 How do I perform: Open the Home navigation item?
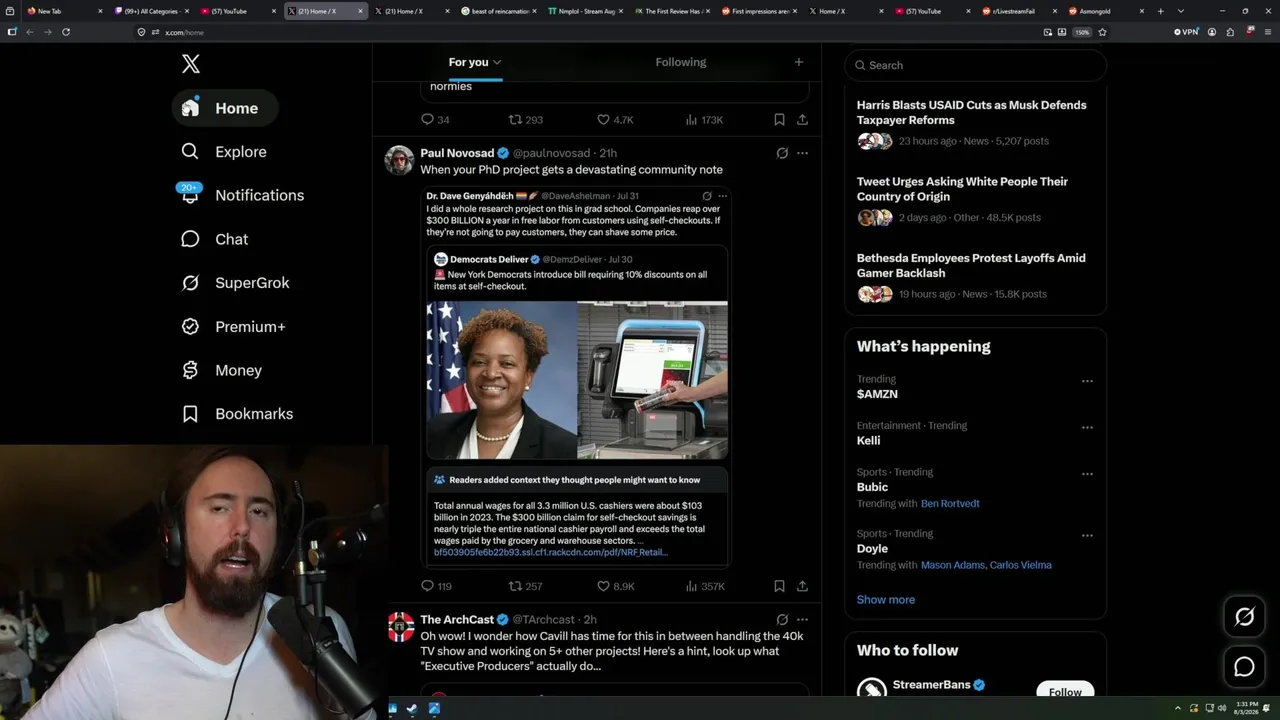(x=225, y=108)
